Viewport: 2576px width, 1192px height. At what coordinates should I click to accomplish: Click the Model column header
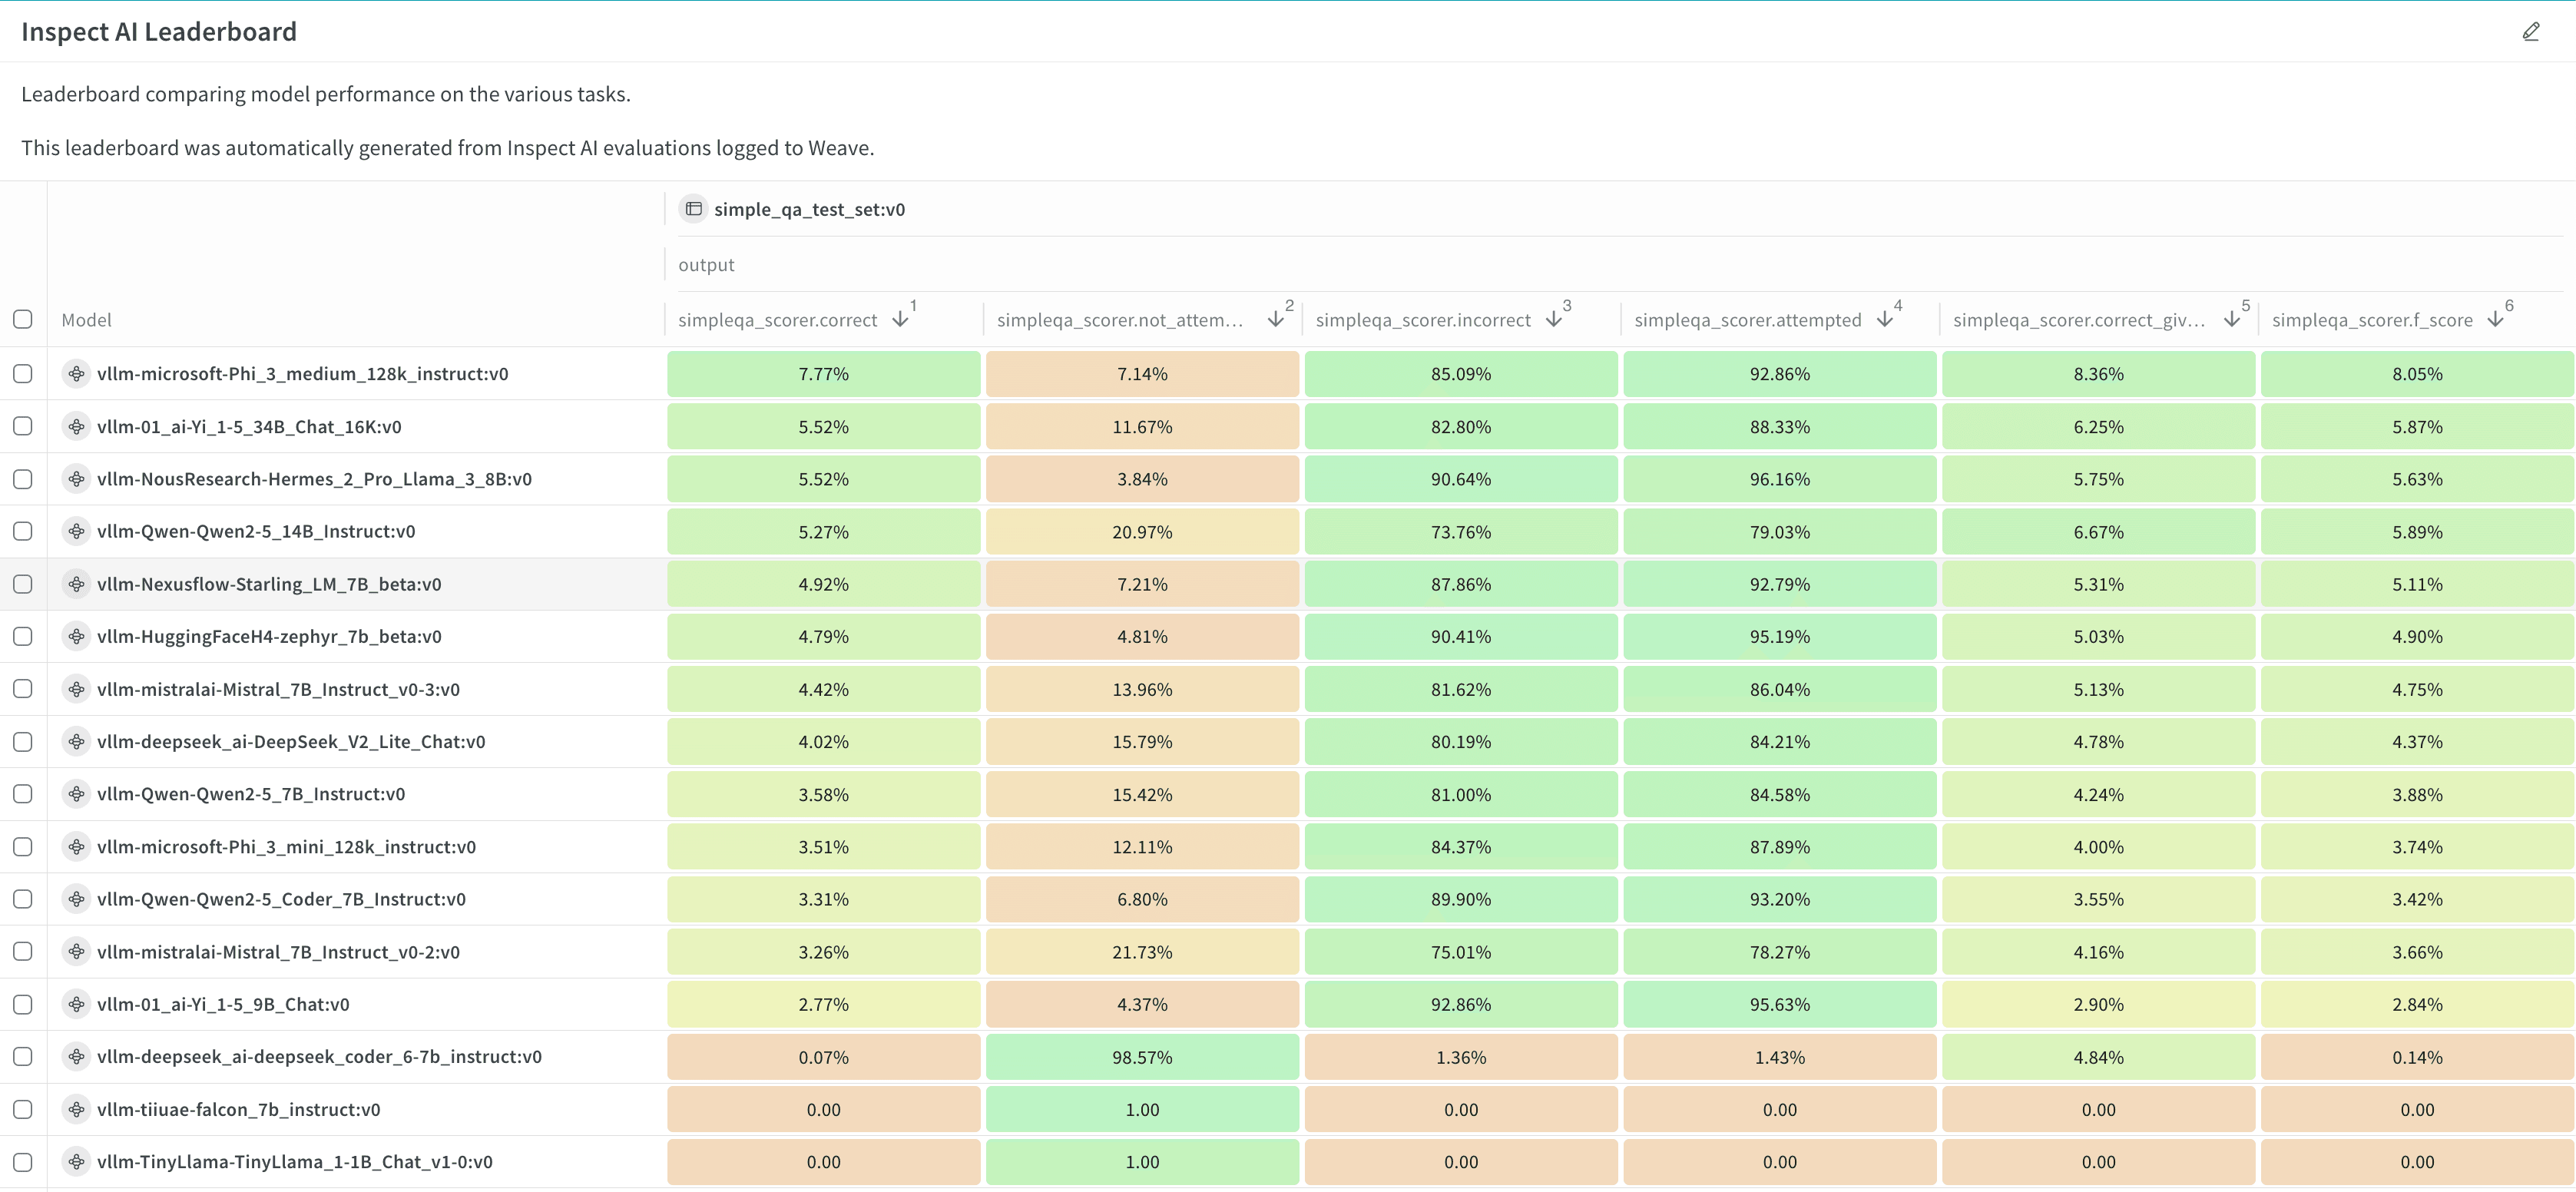click(86, 319)
